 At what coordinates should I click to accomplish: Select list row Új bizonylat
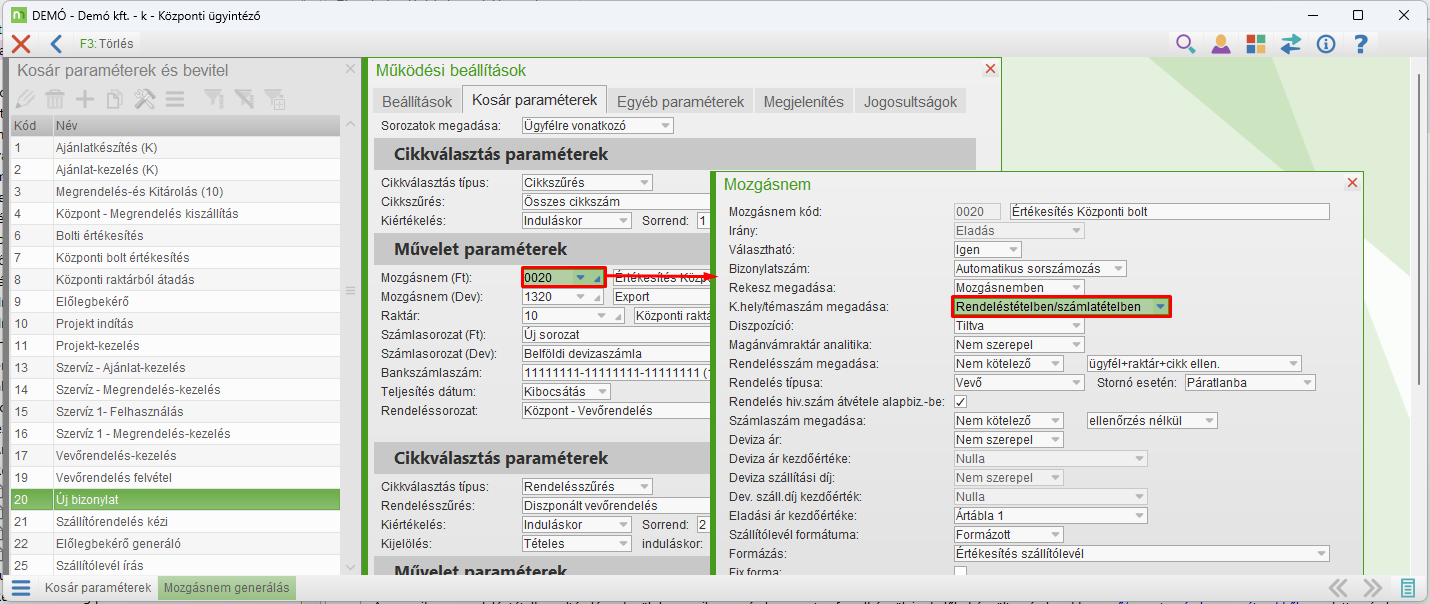point(176,499)
